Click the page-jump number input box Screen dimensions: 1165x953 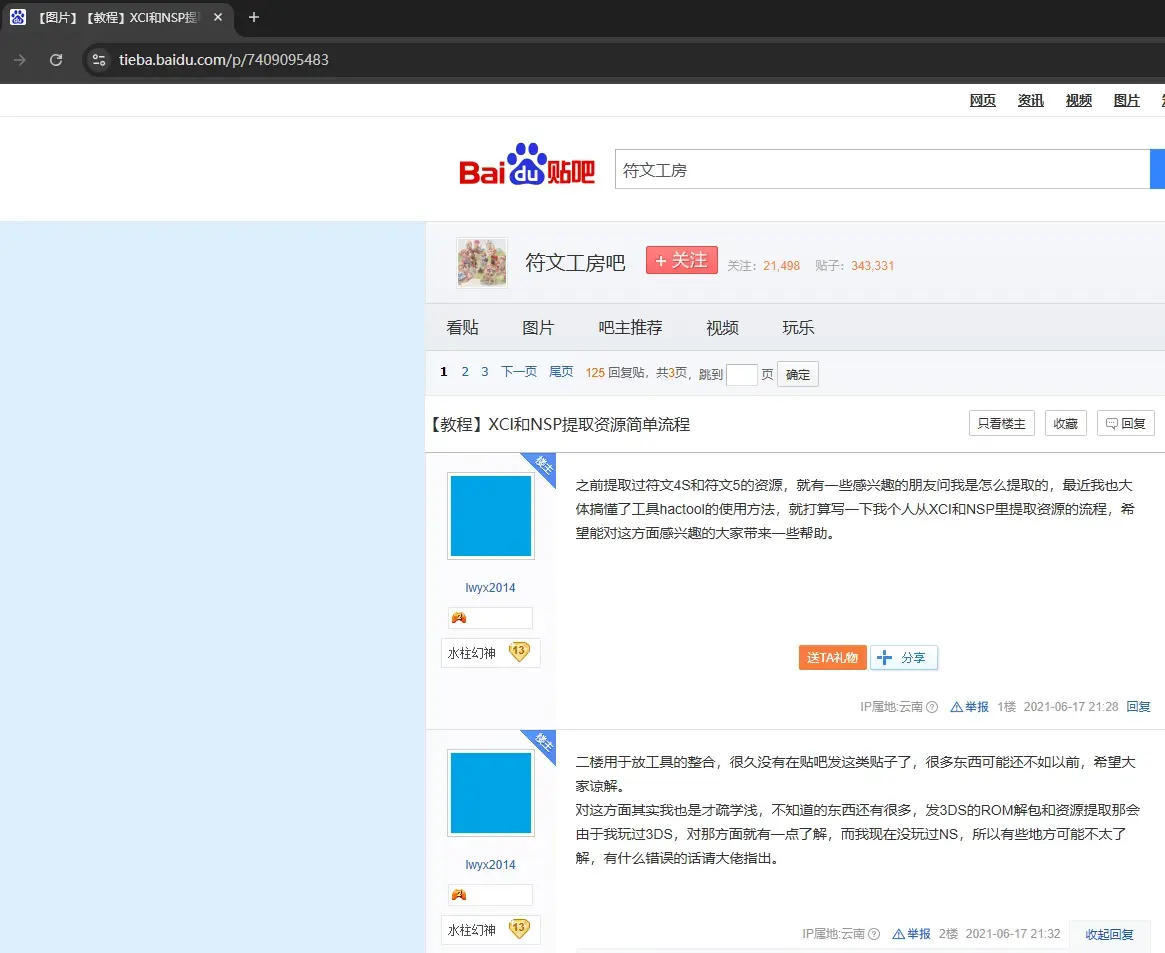click(x=741, y=374)
